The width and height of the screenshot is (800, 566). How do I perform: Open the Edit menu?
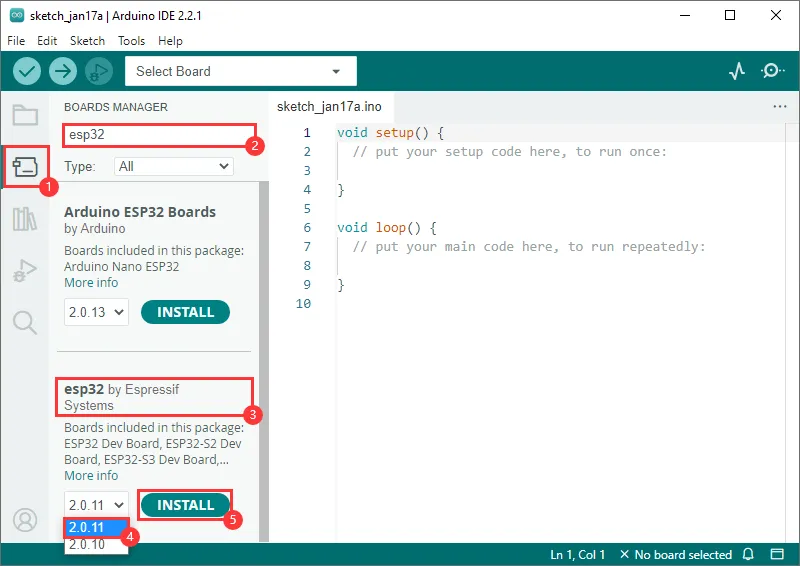tap(47, 41)
